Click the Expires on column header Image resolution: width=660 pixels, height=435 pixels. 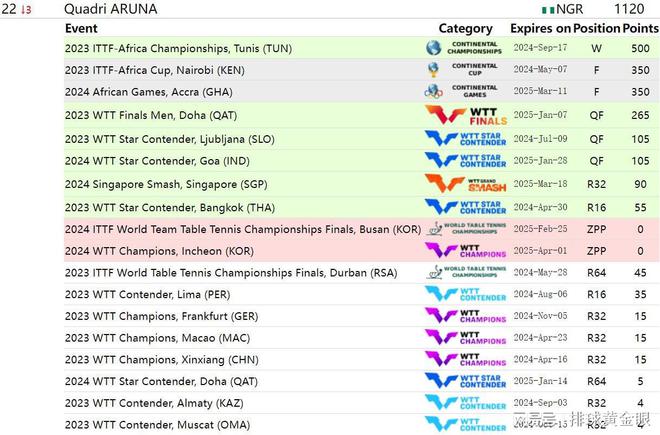pyautogui.click(x=540, y=28)
